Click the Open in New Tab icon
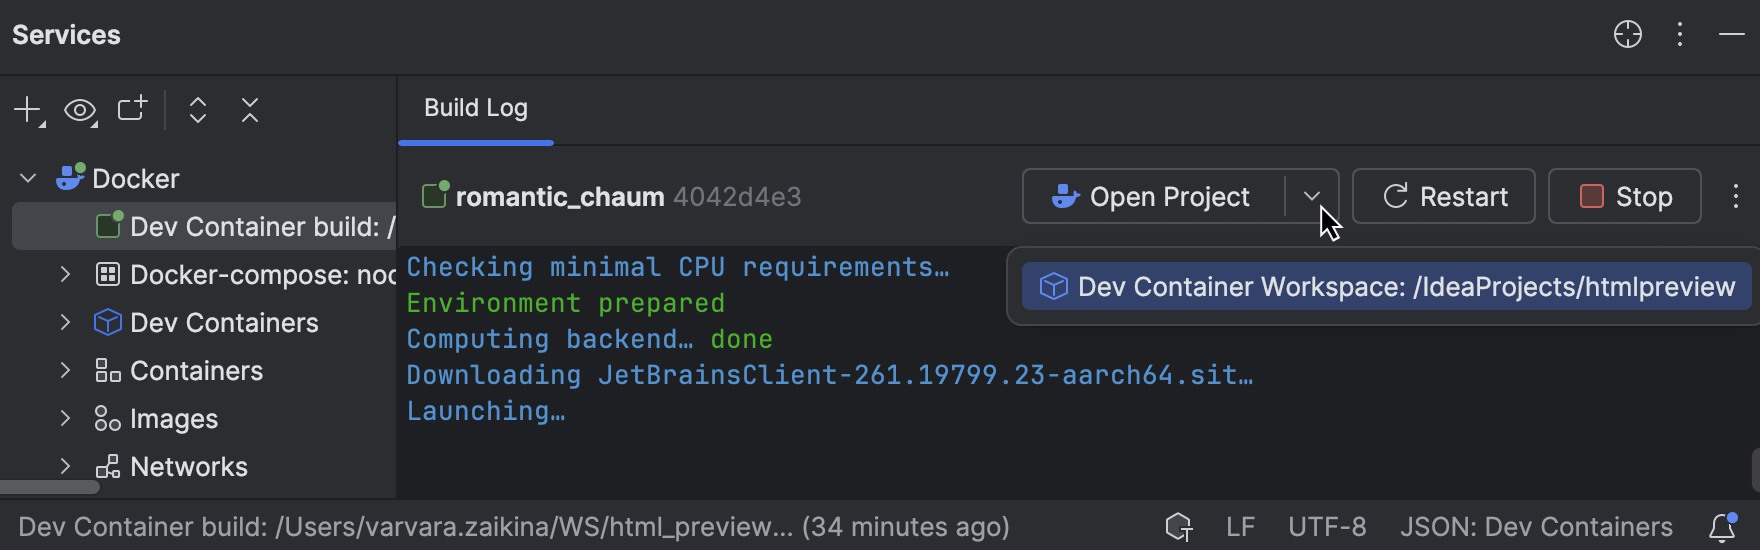This screenshot has width=1760, height=550. pos(132,109)
